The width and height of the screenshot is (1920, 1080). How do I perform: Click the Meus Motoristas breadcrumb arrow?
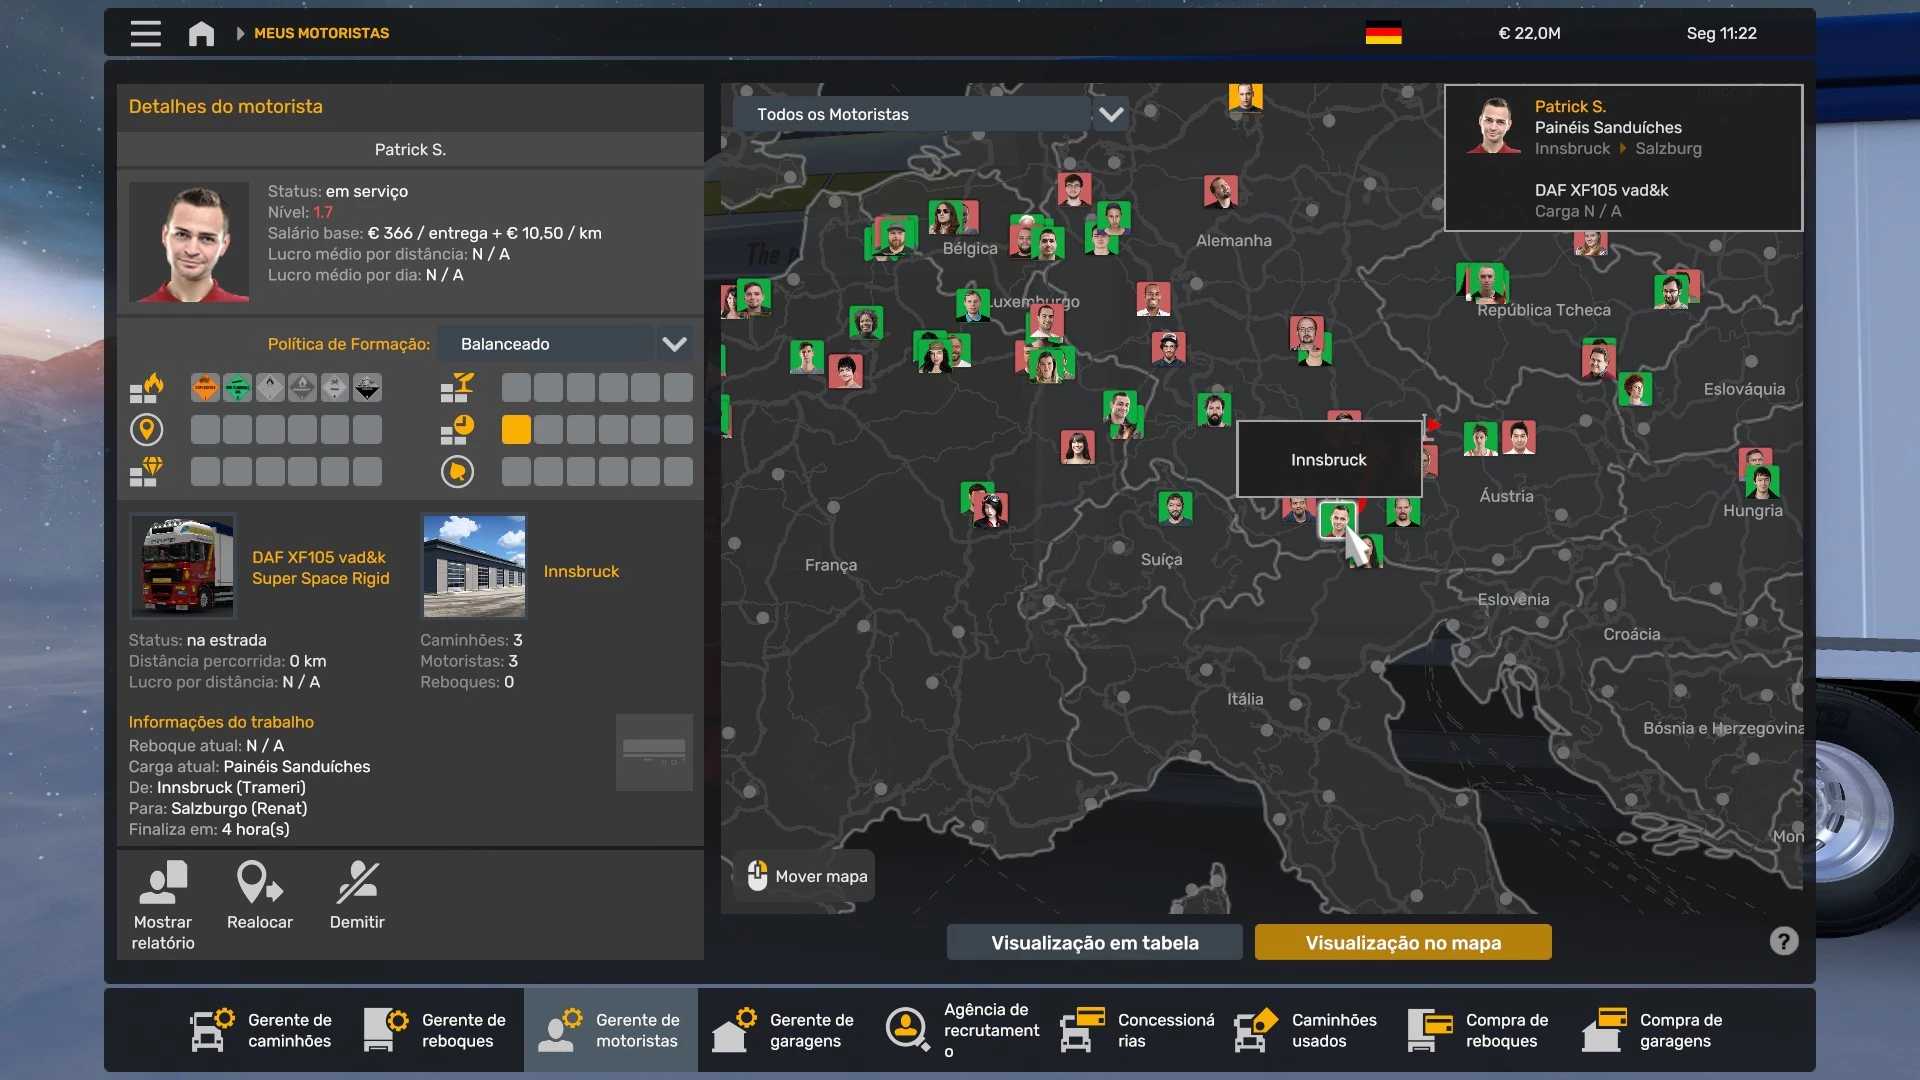pyautogui.click(x=240, y=34)
